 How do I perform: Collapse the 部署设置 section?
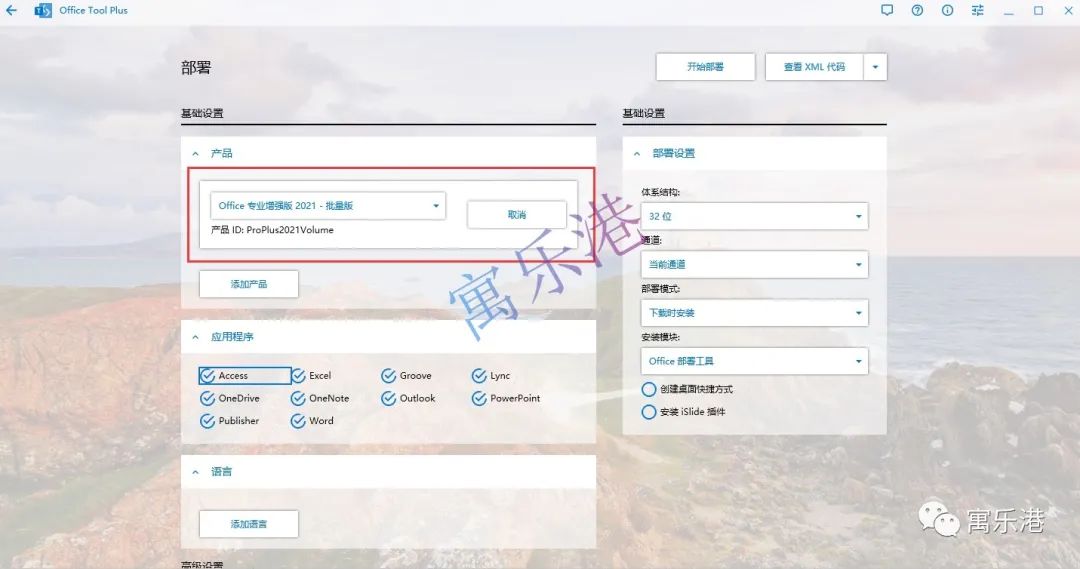(x=637, y=154)
